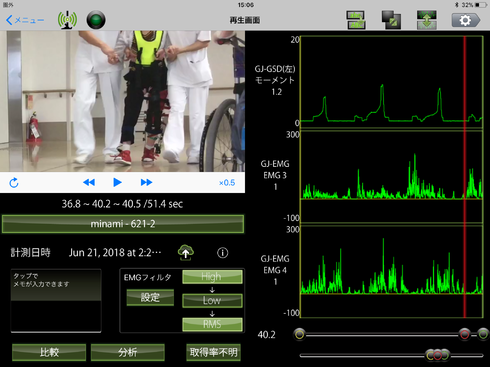Toggle the RMS EMG filter
The image size is (490, 367).
click(212, 324)
